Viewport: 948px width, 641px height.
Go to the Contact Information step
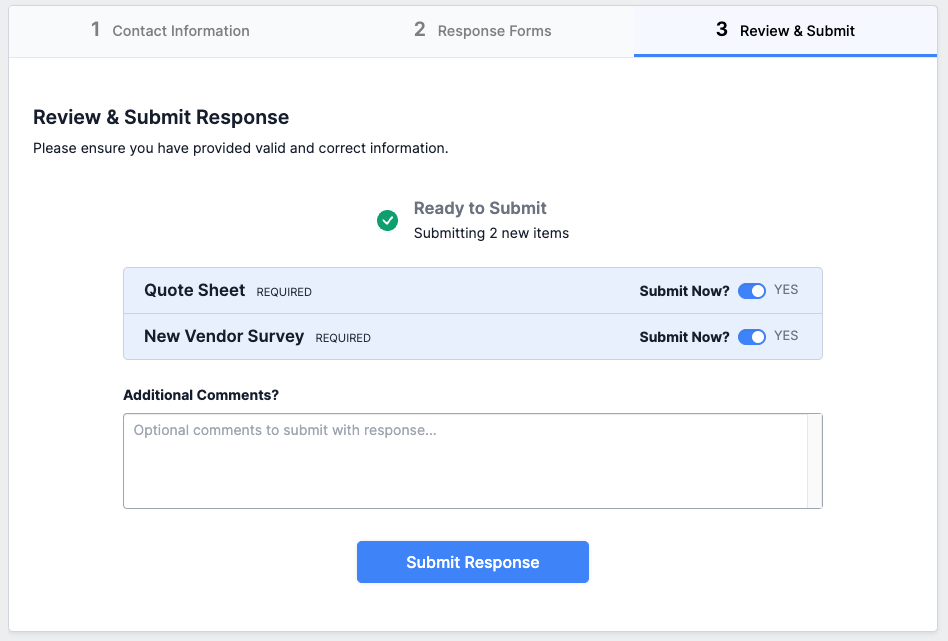point(170,30)
